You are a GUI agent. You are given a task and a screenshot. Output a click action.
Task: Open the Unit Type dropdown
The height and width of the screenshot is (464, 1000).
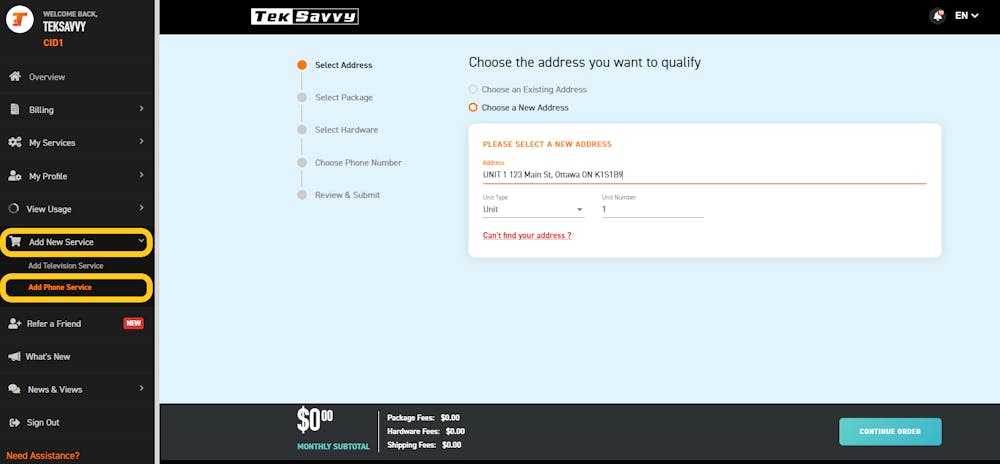pos(533,209)
